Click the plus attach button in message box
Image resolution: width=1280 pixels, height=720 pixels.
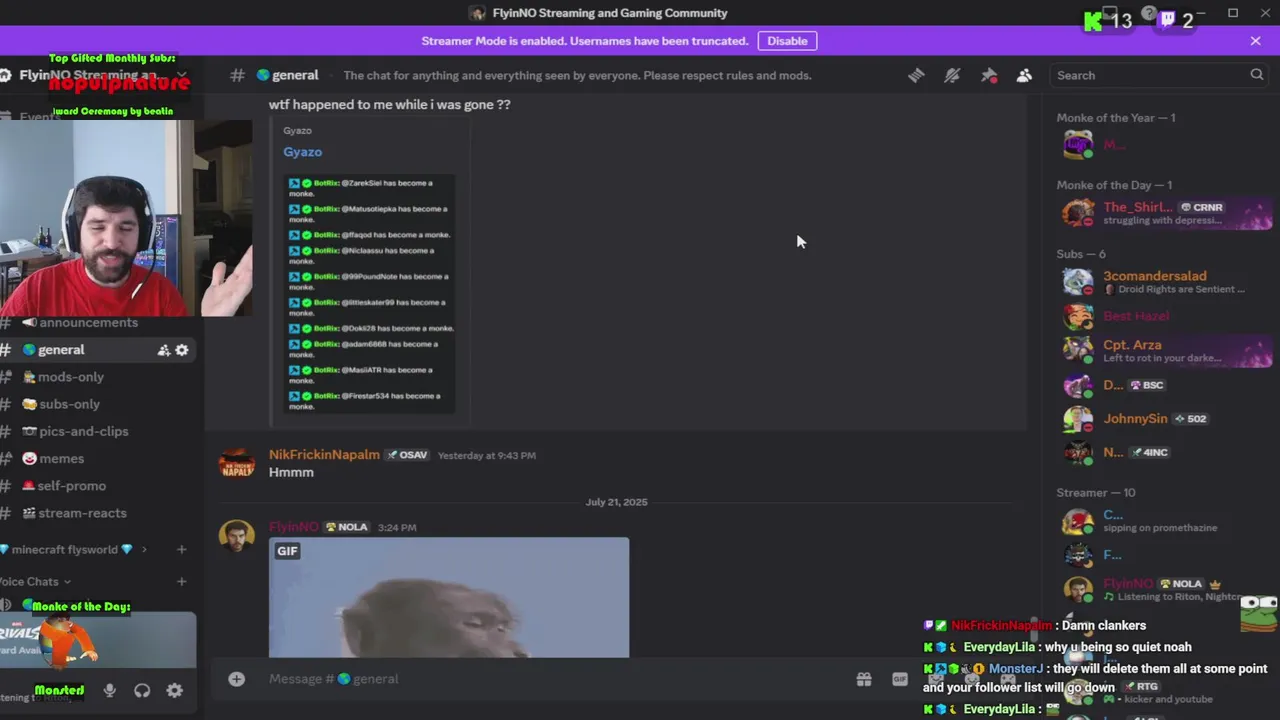coord(236,679)
